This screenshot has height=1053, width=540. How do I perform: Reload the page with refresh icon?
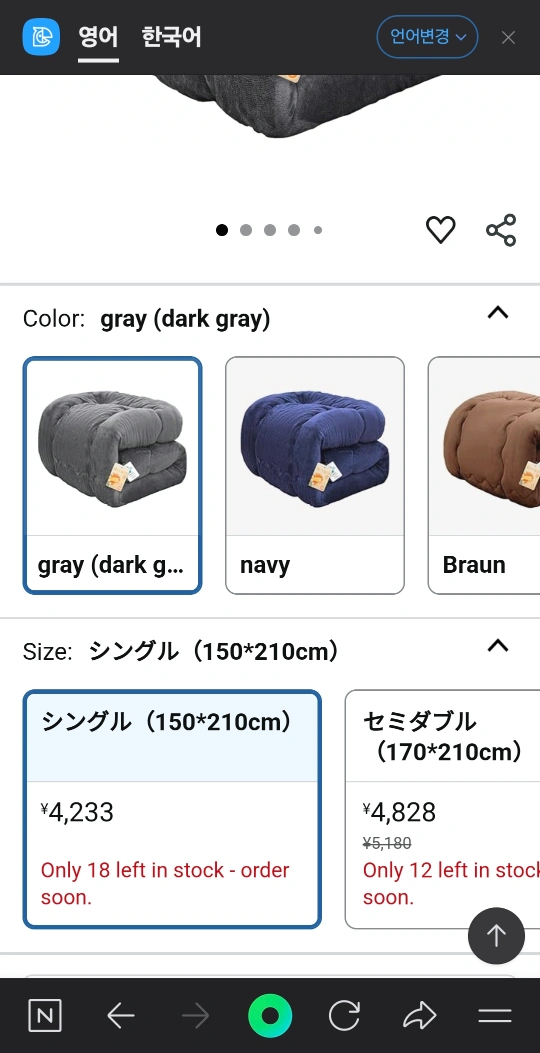point(344,1015)
